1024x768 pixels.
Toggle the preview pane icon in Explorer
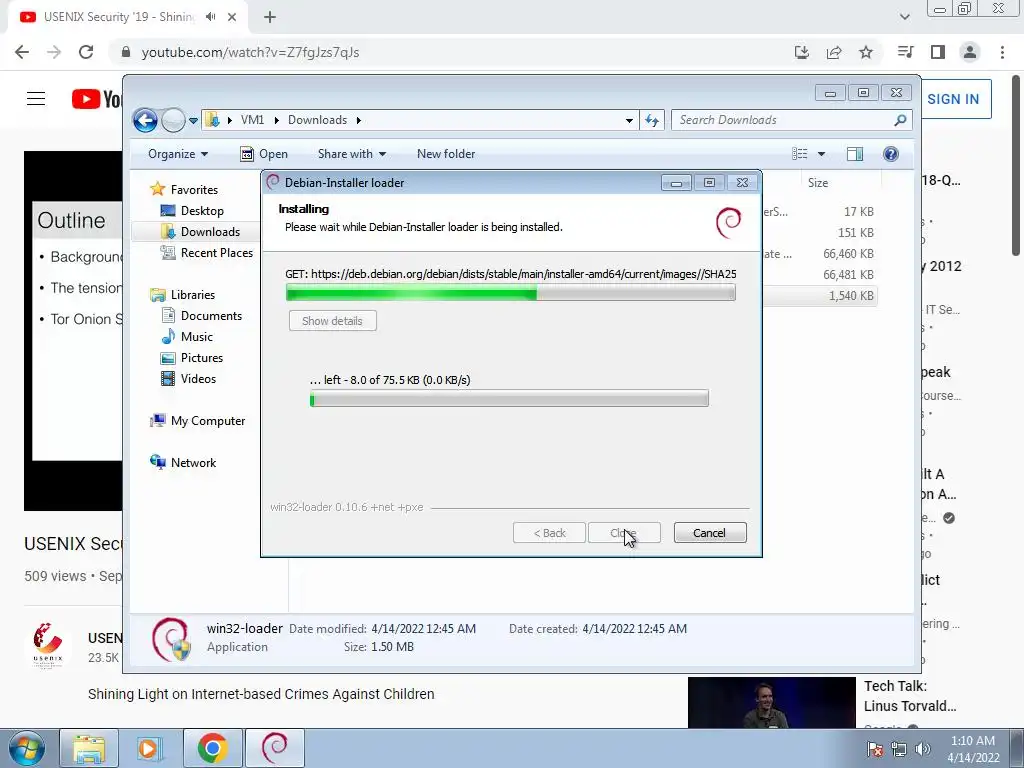(855, 153)
